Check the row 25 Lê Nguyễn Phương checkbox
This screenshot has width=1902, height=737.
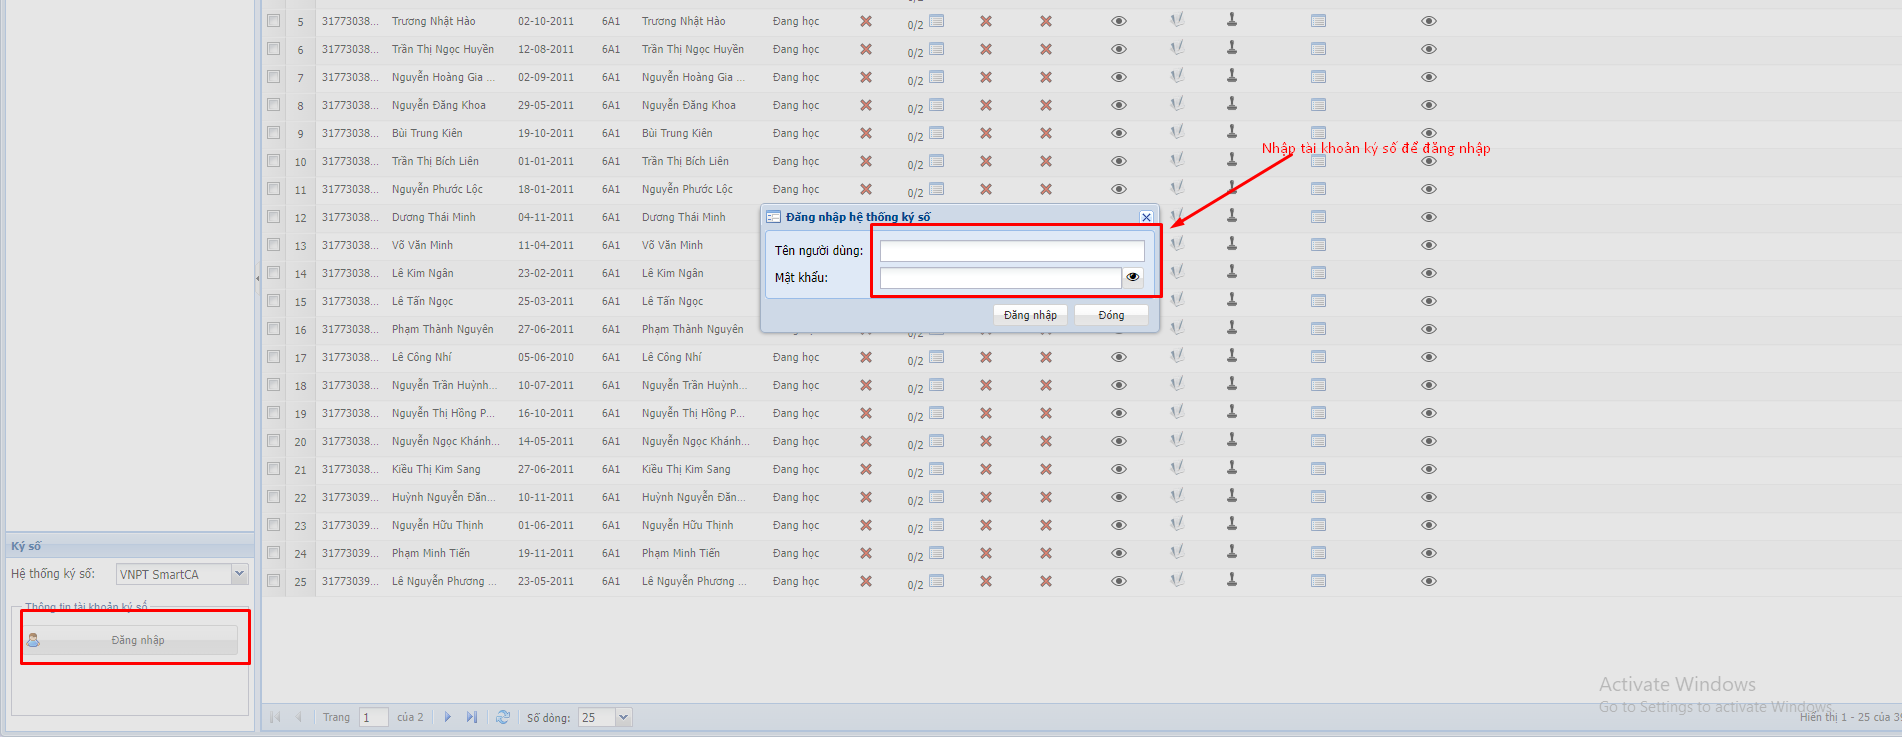(x=274, y=581)
